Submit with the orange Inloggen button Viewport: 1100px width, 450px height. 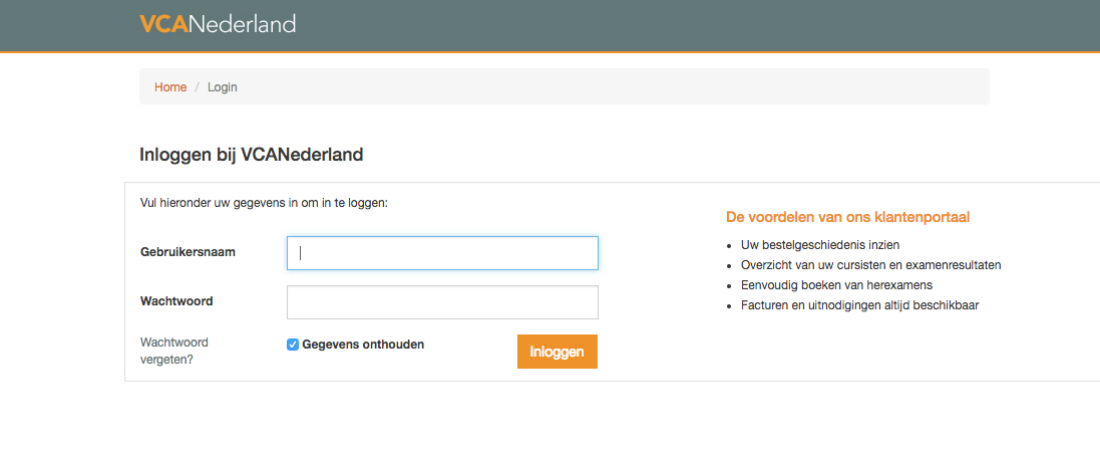pyautogui.click(x=558, y=351)
